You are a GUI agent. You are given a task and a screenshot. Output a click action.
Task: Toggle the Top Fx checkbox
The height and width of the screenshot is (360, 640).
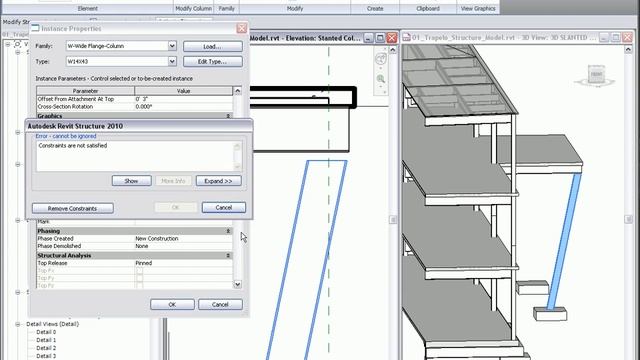(140, 271)
